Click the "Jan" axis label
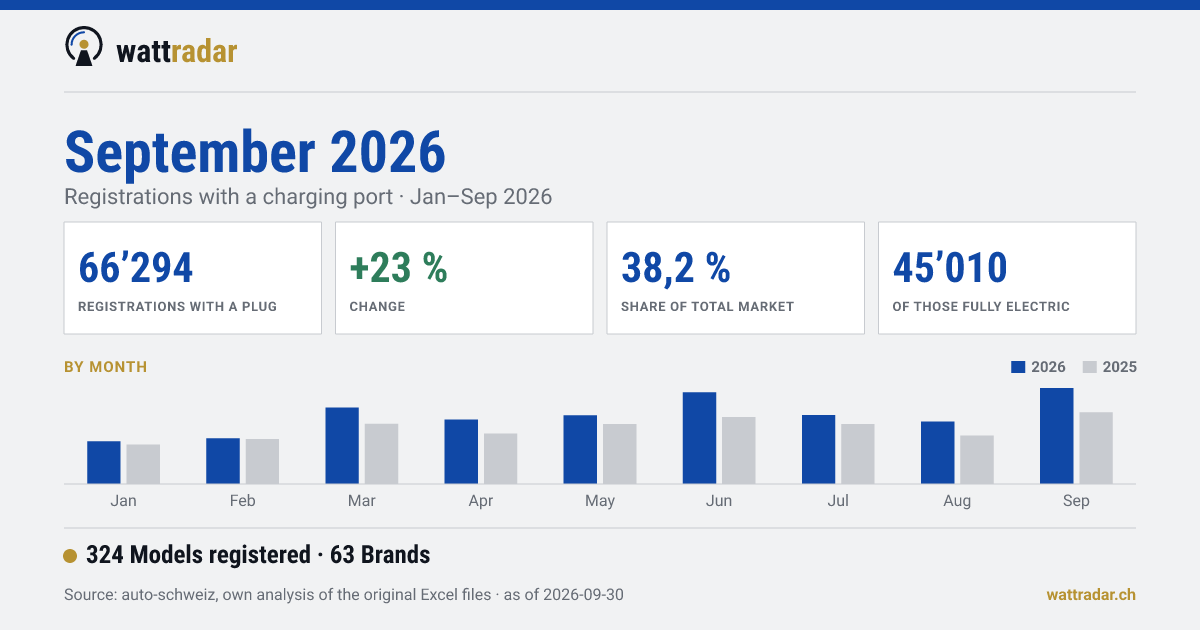 point(123,501)
